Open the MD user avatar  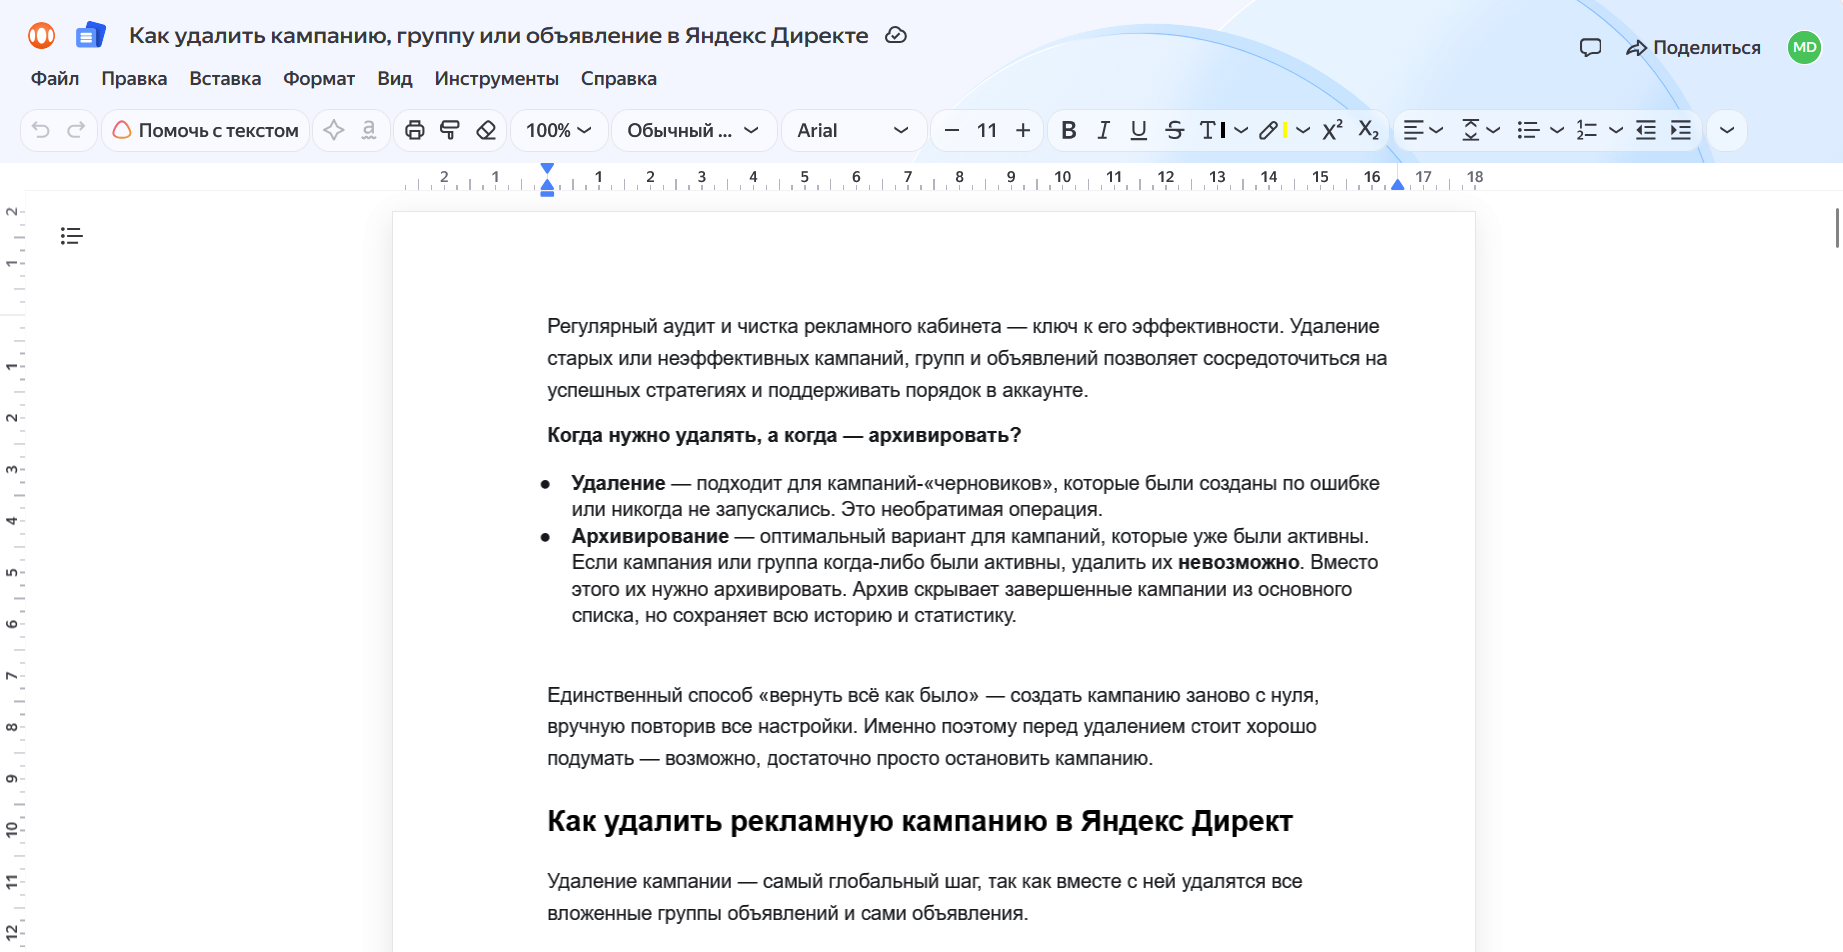pyautogui.click(x=1805, y=47)
